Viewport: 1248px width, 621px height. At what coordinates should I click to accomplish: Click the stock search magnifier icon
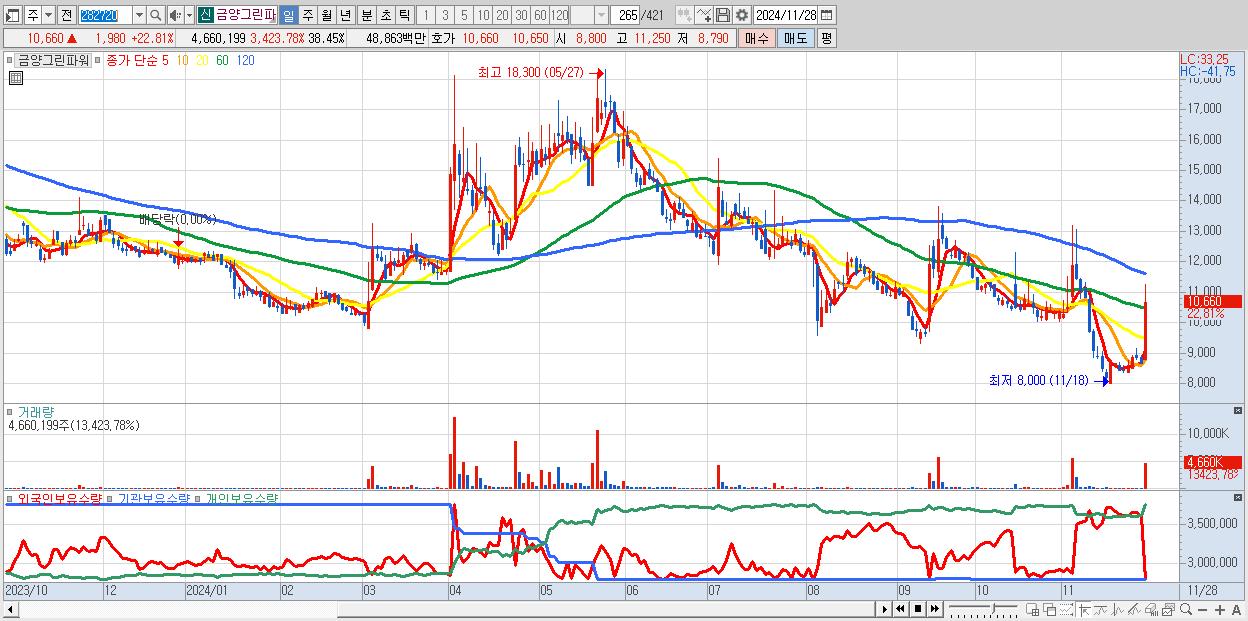point(156,15)
